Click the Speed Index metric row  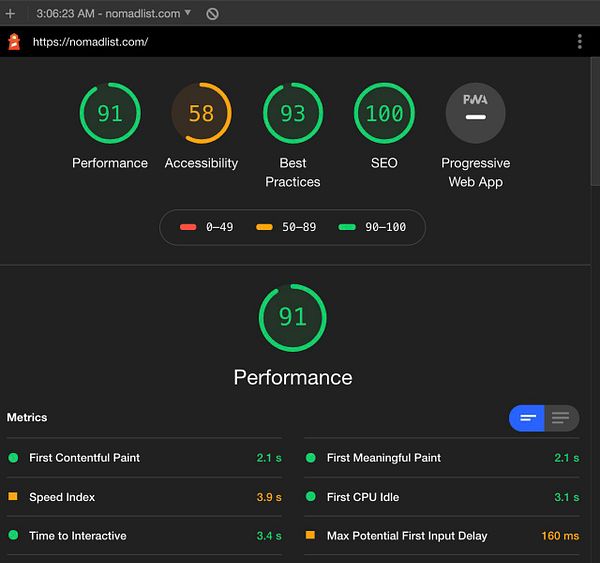[145, 497]
